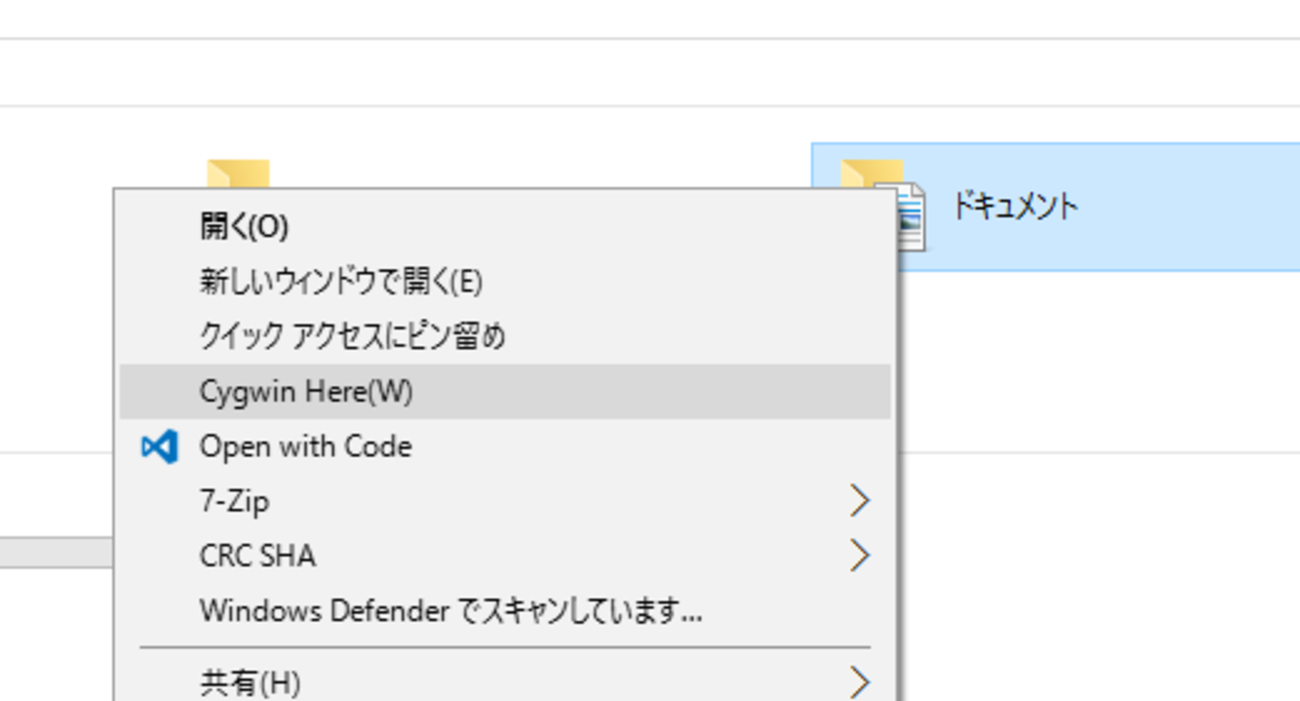The image size is (1300, 701).
Task: Click the folder icon behind the context menu
Action: (238, 174)
